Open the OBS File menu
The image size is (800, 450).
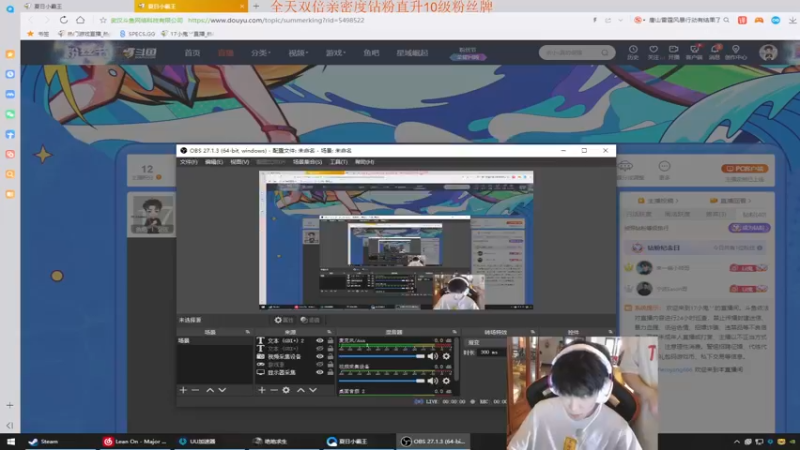point(188,162)
